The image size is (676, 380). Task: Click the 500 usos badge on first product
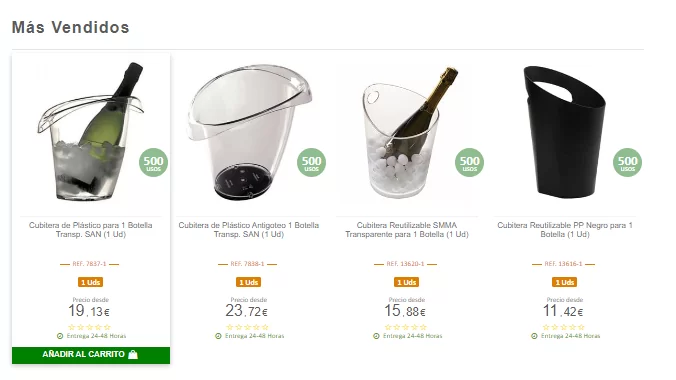pos(153,163)
